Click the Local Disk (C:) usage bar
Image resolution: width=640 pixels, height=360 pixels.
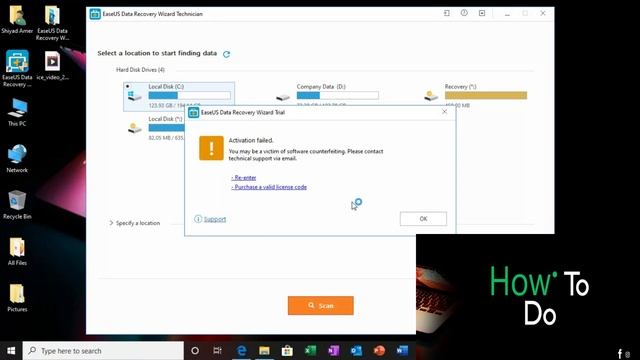(x=189, y=96)
